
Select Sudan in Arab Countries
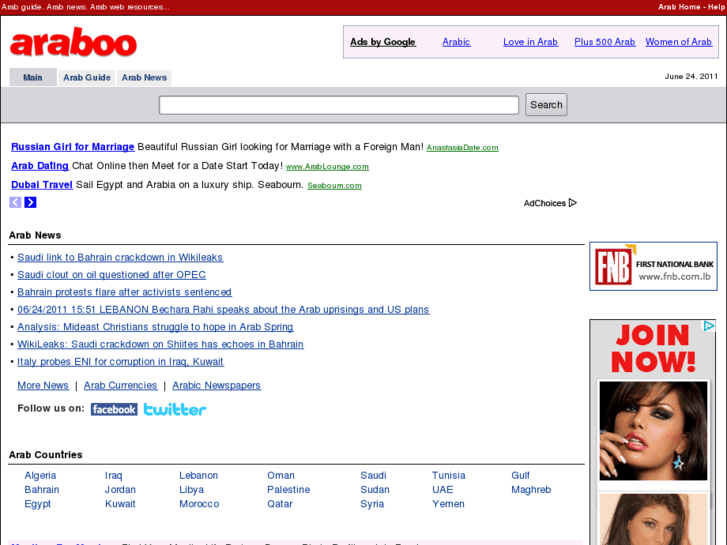click(x=375, y=490)
